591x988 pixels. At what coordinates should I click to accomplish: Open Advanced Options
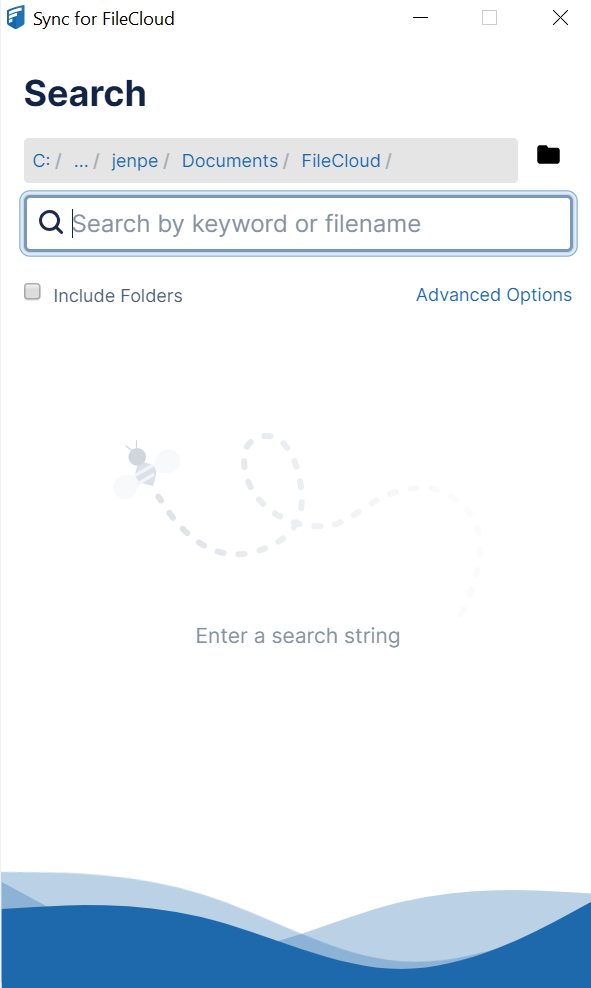tap(493, 294)
